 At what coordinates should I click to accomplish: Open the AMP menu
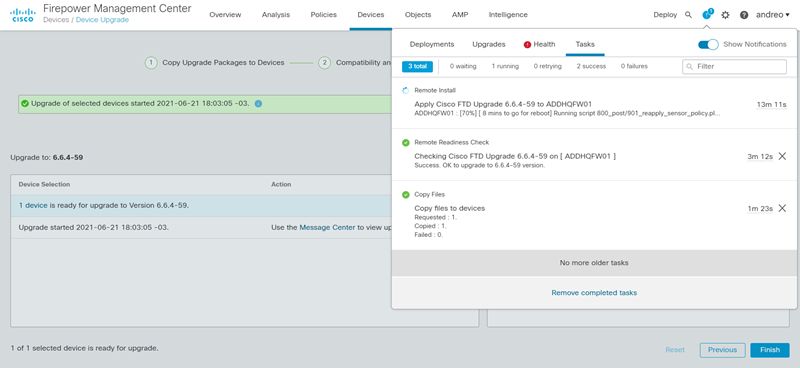(460, 15)
